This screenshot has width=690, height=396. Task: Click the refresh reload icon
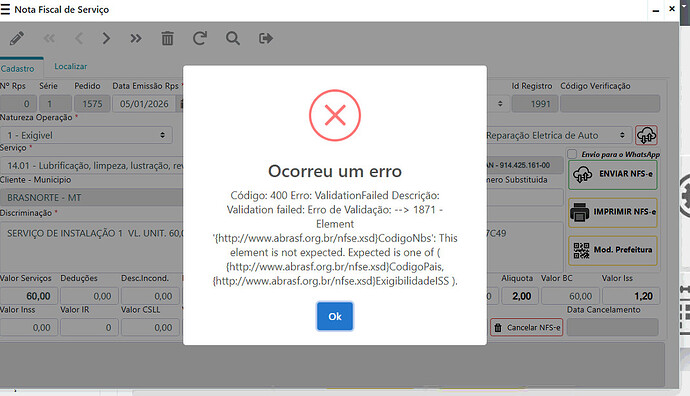coord(199,38)
